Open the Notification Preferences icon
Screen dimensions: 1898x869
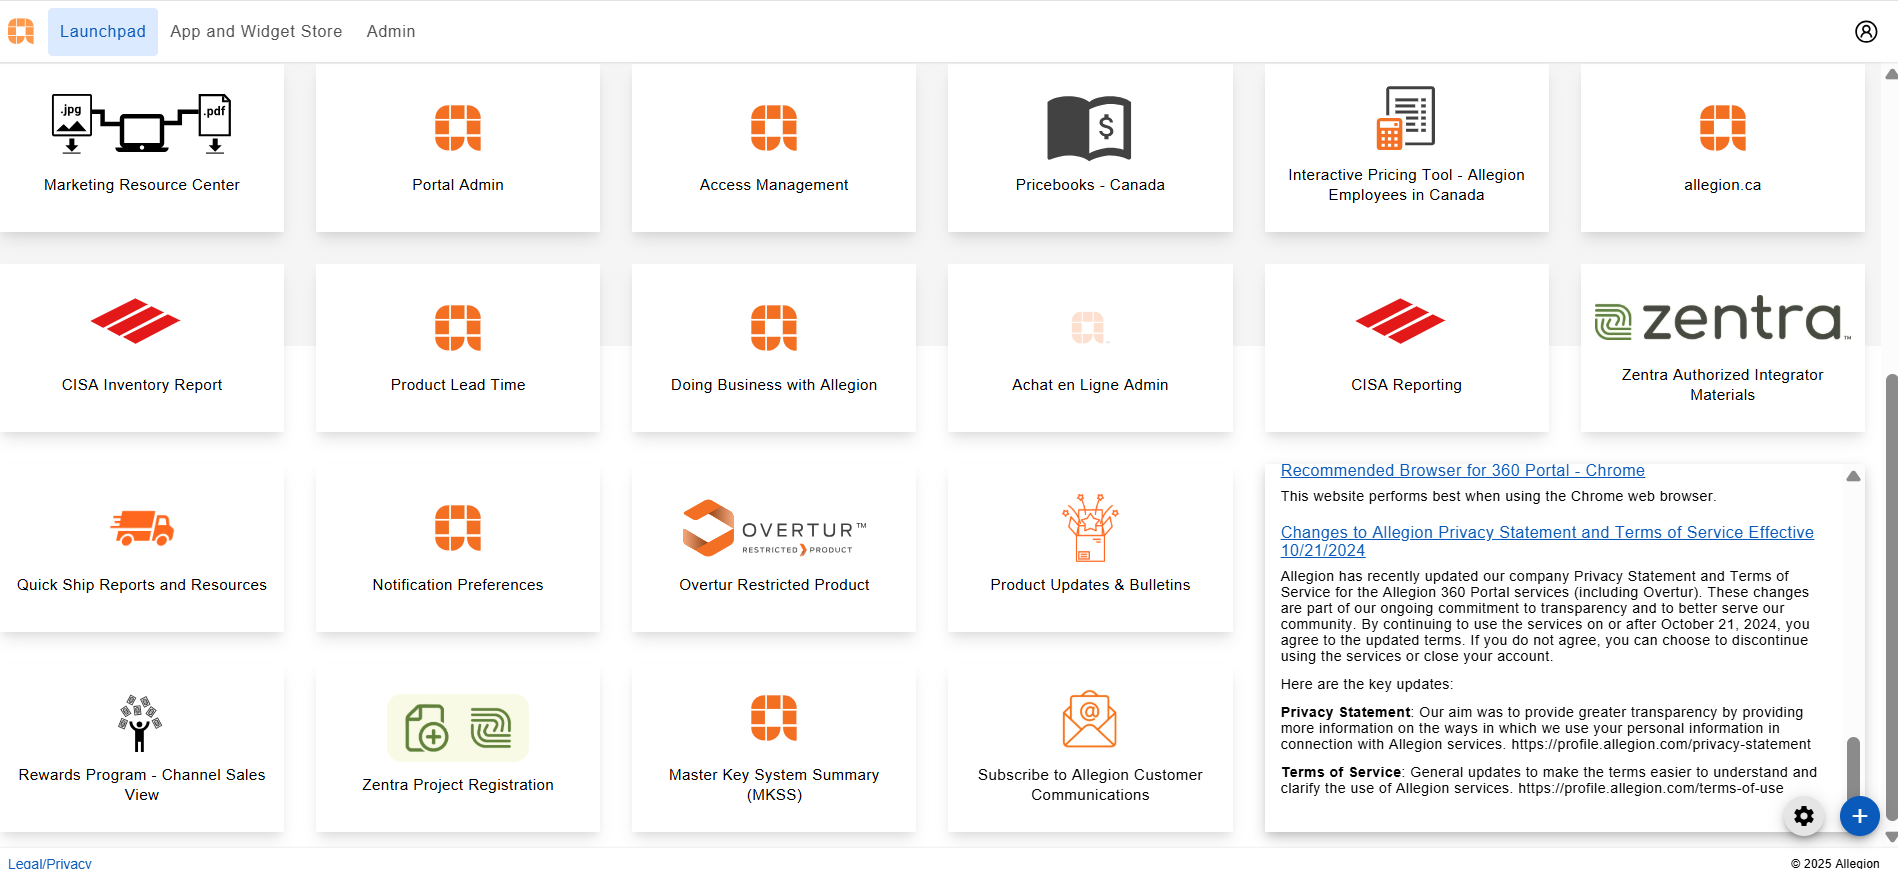click(x=458, y=528)
